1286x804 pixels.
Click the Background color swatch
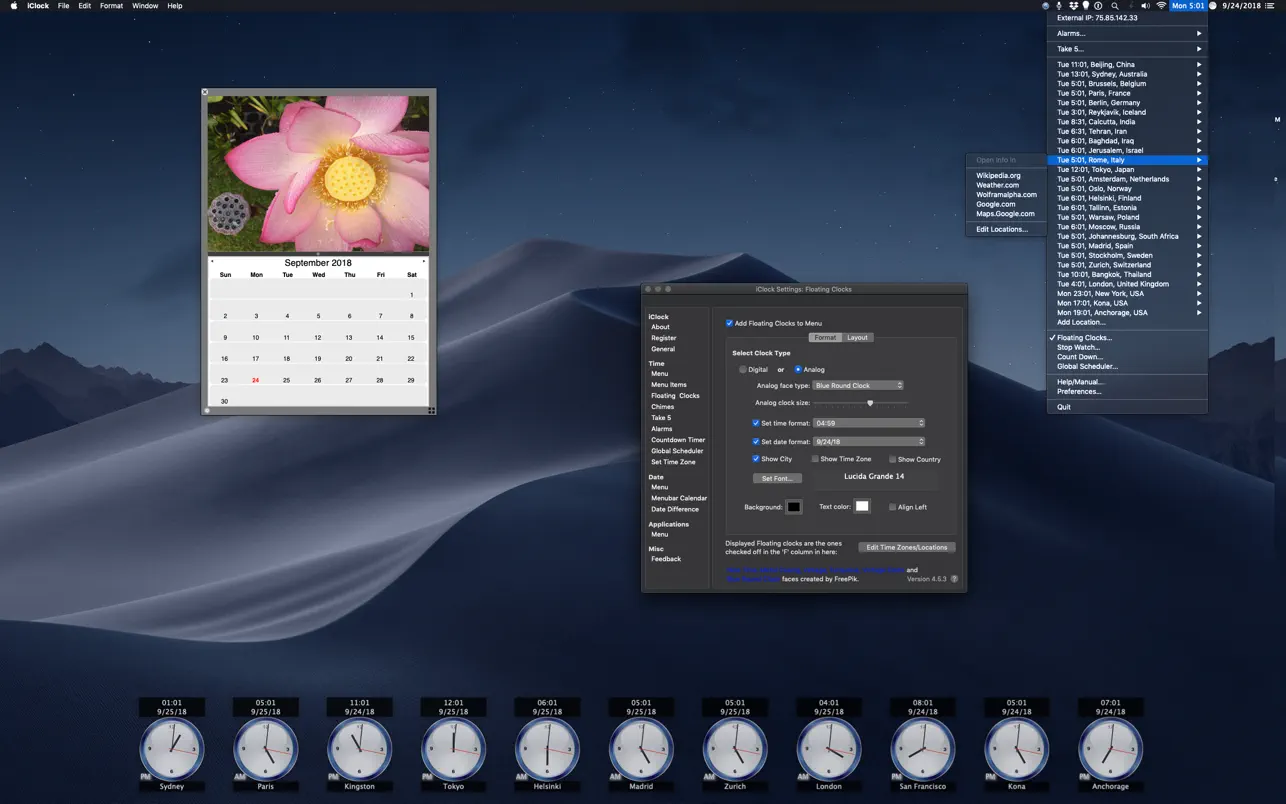[793, 507]
